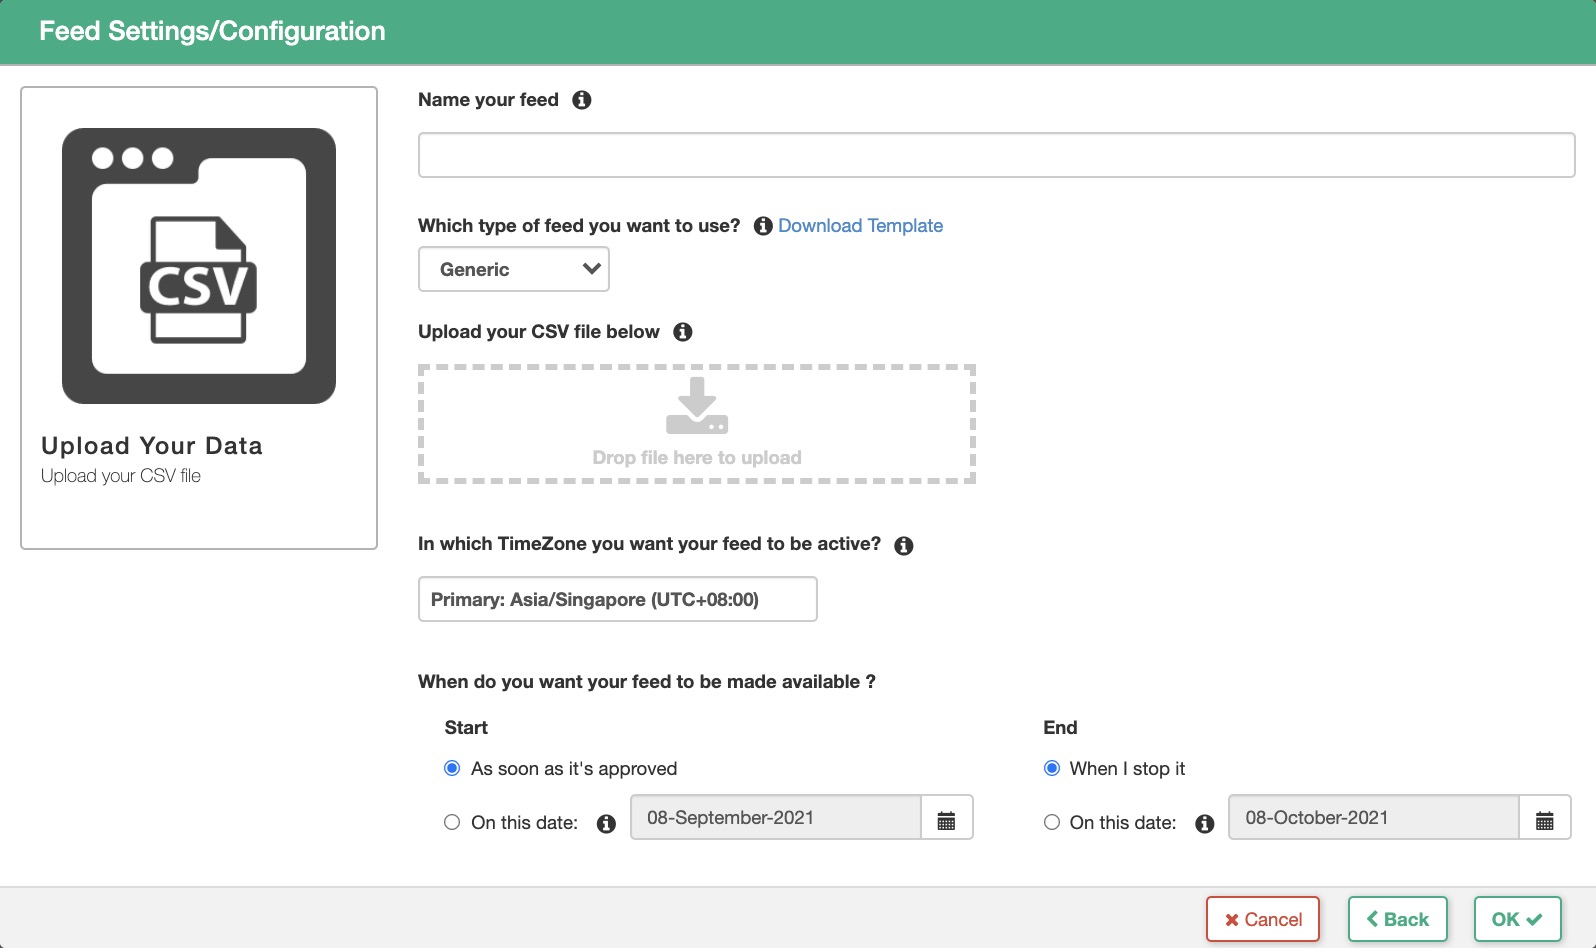
Task: Confirm with the OK button
Action: coord(1518,919)
